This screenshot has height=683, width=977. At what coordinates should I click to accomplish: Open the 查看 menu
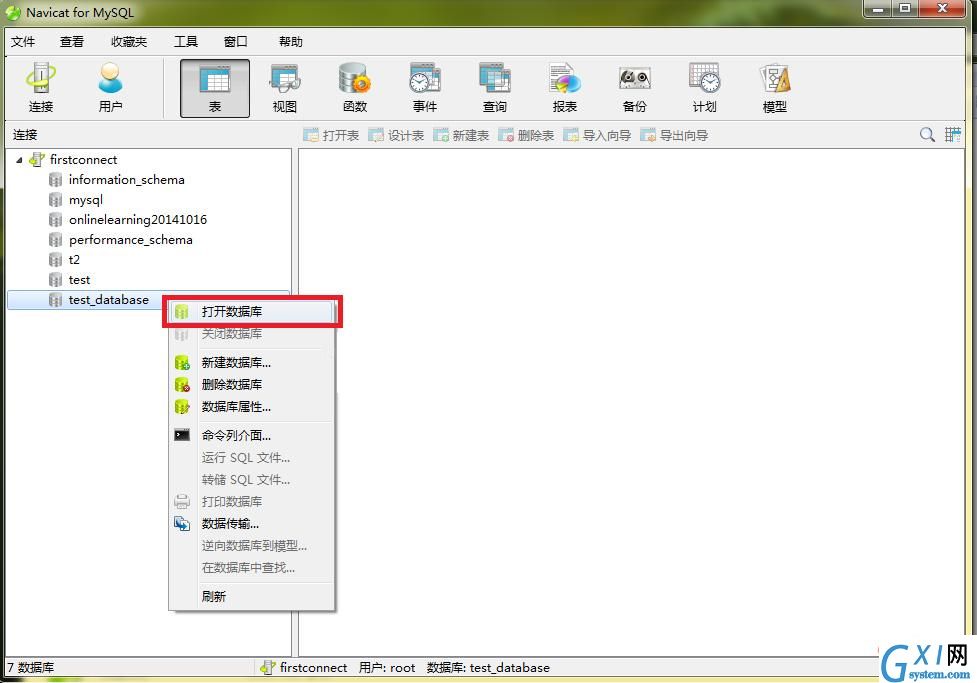pos(72,42)
